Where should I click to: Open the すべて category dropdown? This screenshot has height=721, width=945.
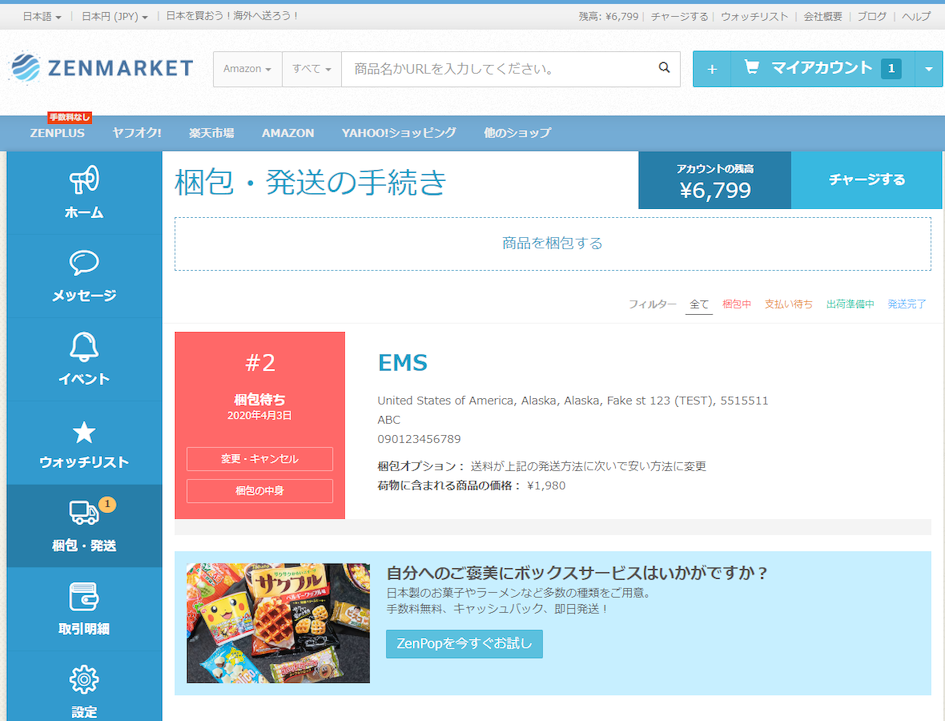(x=312, y=69)
